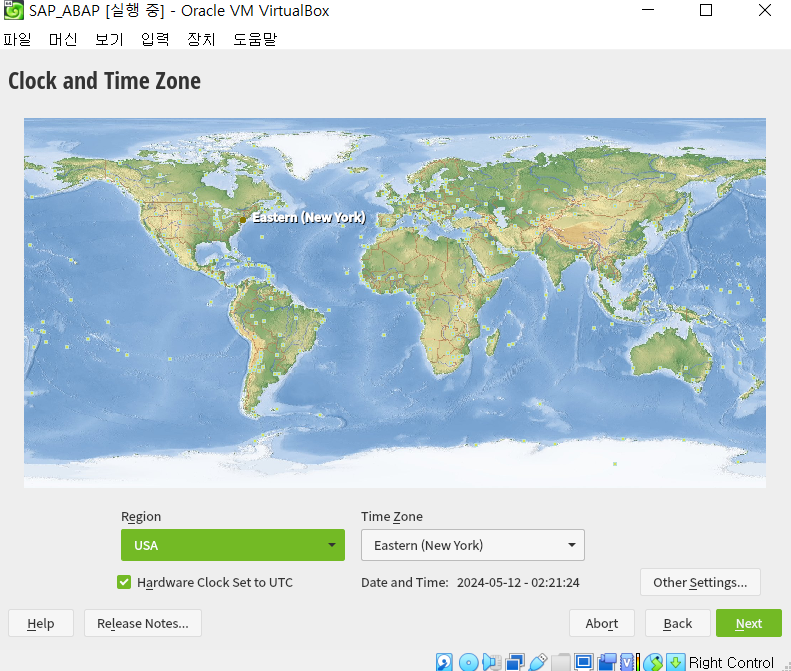
Task: Click Australia on the world map
Action: tap(671, 356)
